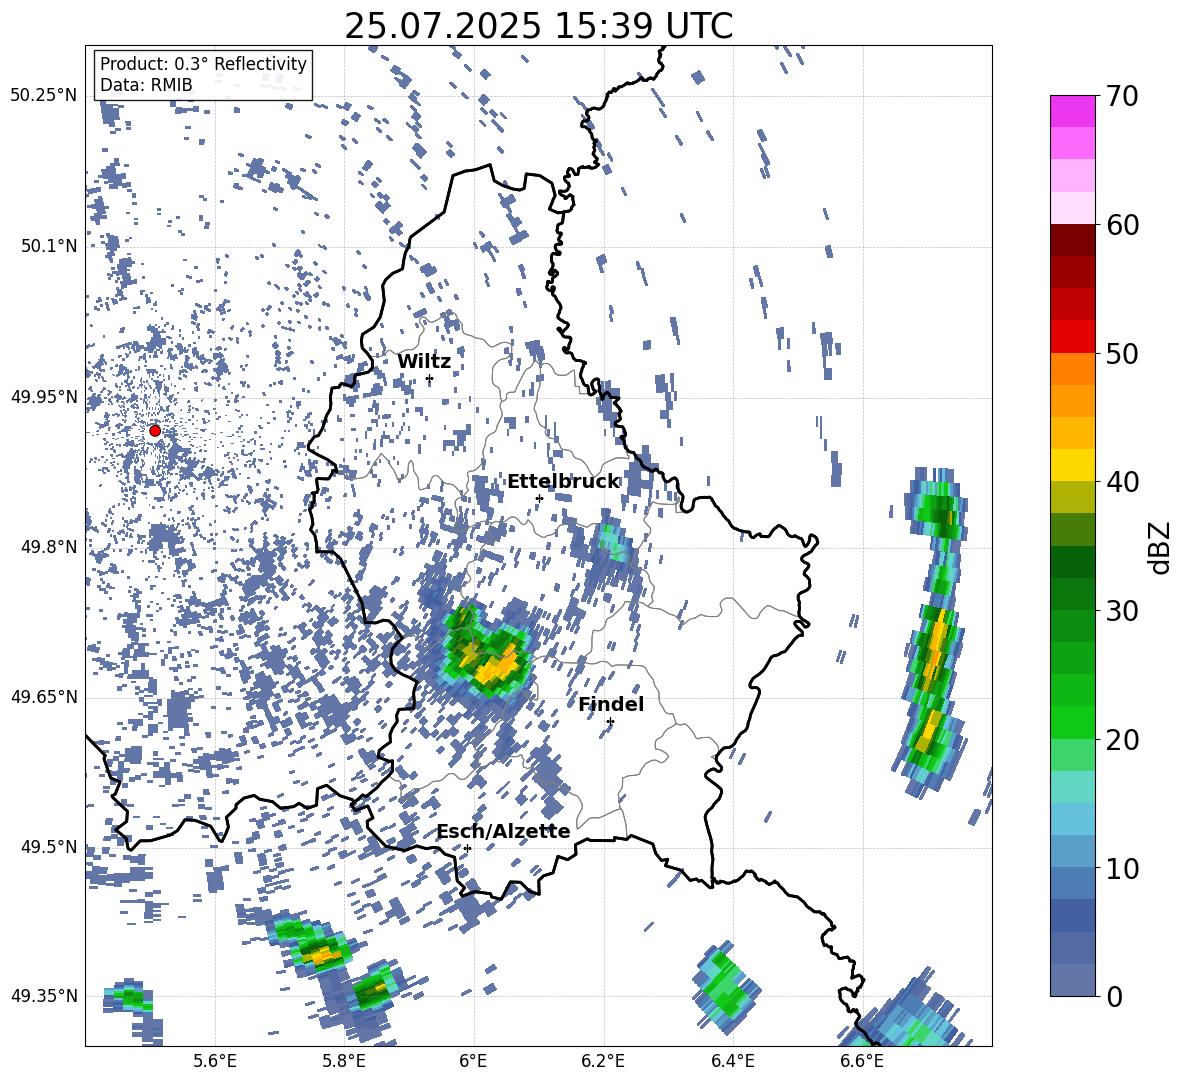Click the Ettelbruck station cross marker
Screen dimensions: 1184x1081
point(539,498)
